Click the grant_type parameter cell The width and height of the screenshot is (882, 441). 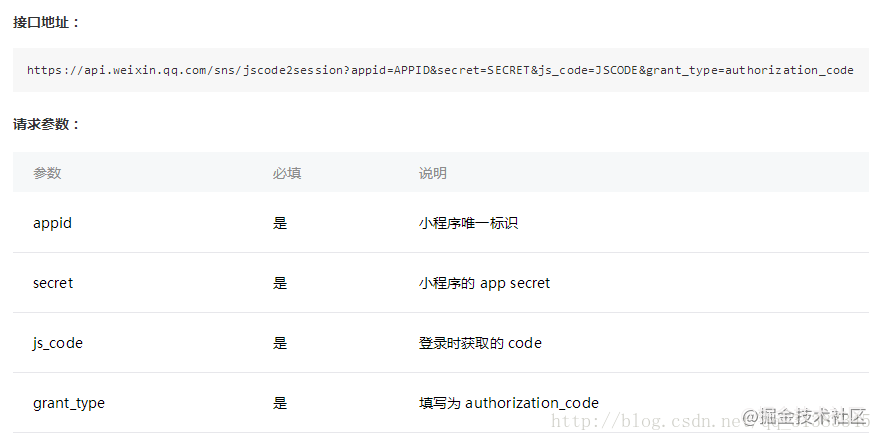point(69,403)
